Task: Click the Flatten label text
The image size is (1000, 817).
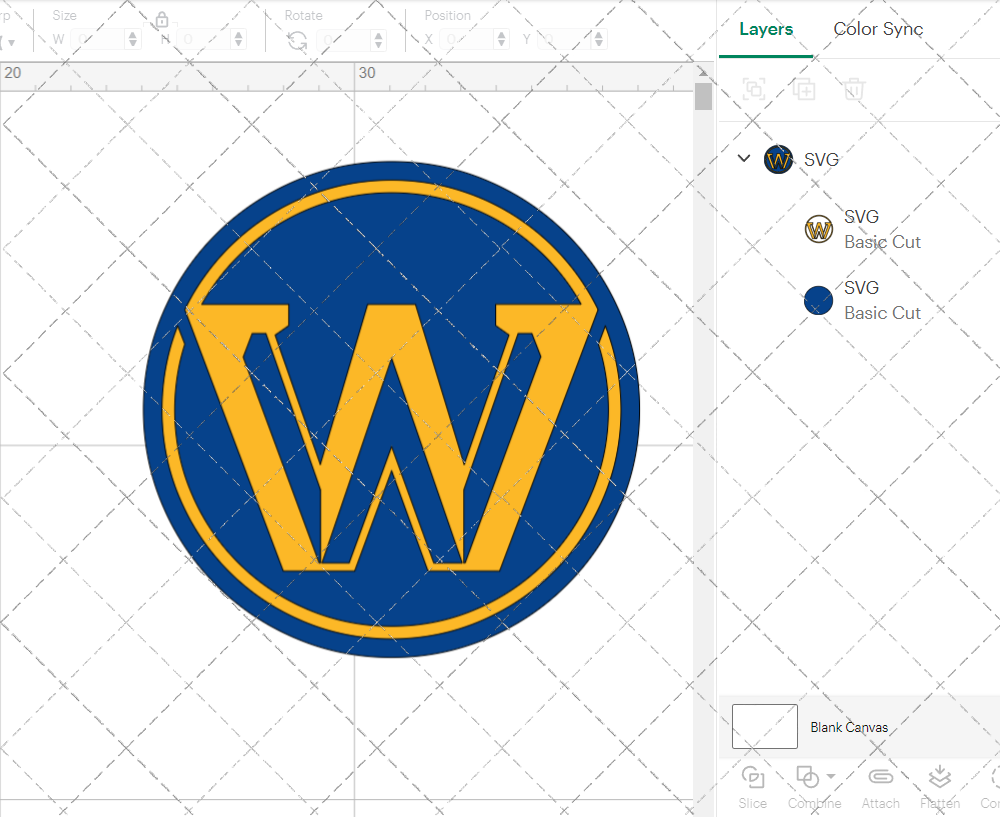Action: pyautogui.click(x=939, y=804)
